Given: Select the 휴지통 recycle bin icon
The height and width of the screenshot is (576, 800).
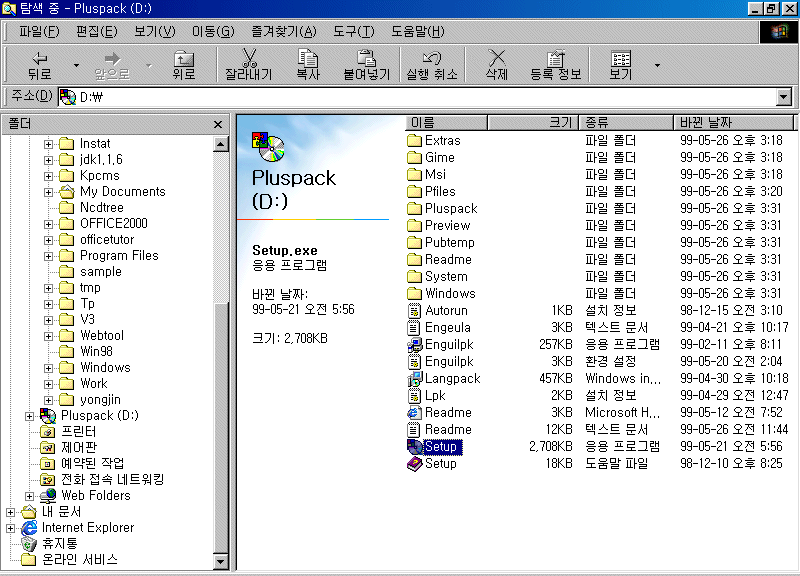Looking at the screenshot, I should [x=29, y=544].
